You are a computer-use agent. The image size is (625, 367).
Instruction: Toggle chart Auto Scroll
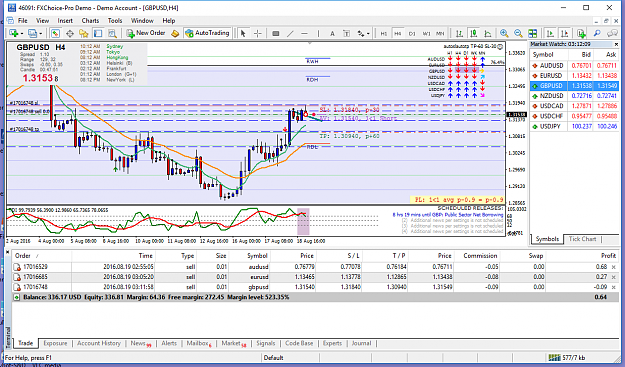(x=550, y=33)
